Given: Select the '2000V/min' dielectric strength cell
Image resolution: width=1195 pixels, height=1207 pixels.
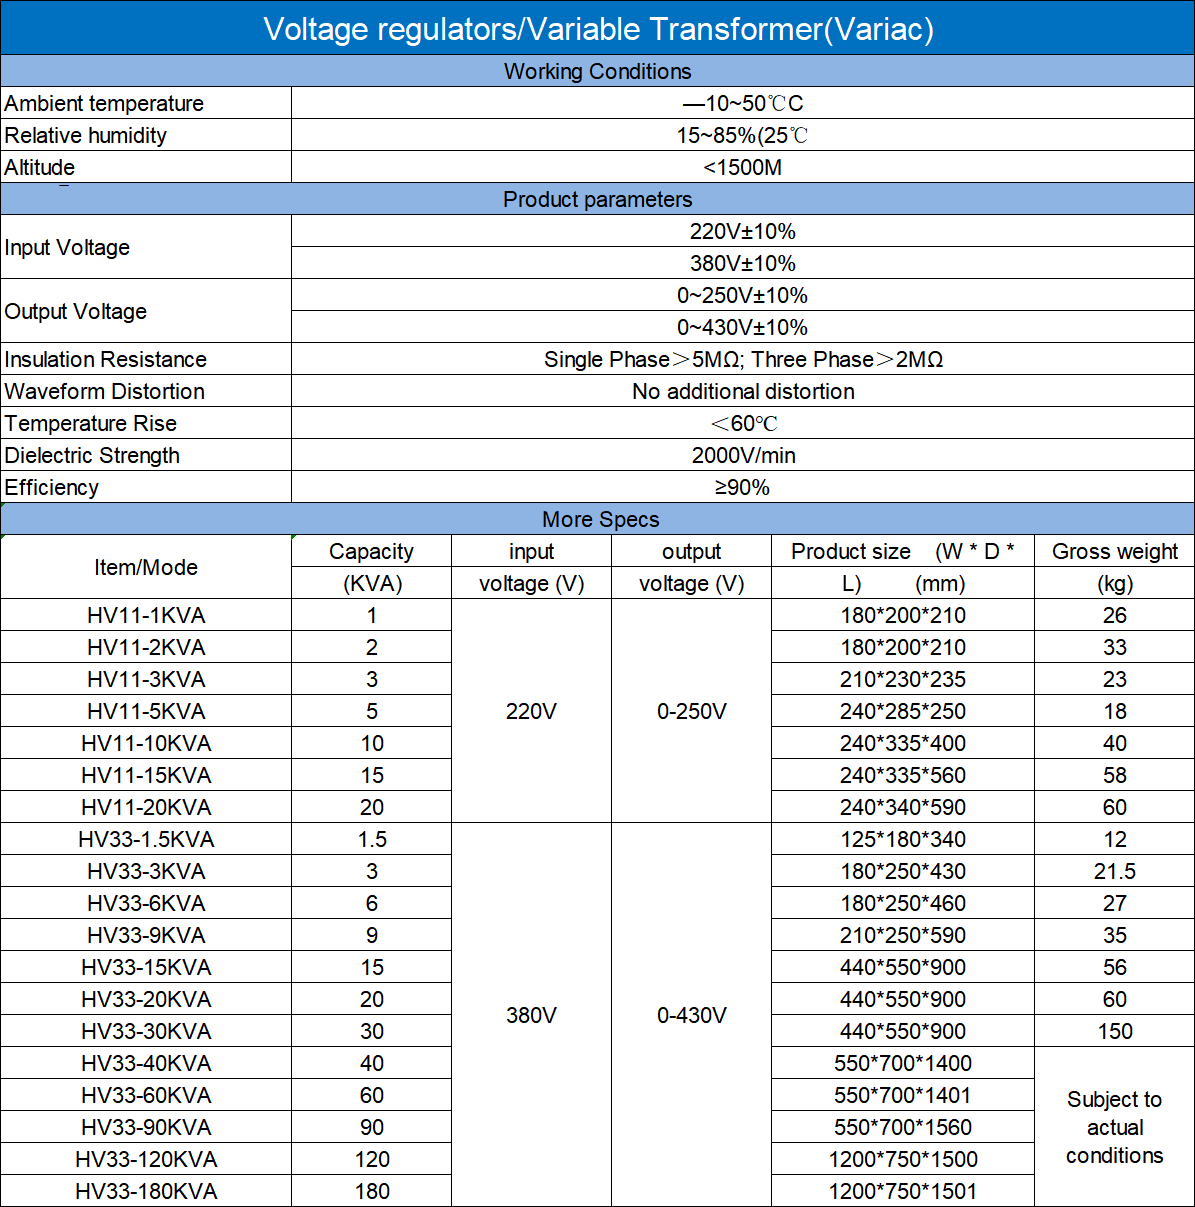Looking at the screenshot, I should (x=742, y=455).
